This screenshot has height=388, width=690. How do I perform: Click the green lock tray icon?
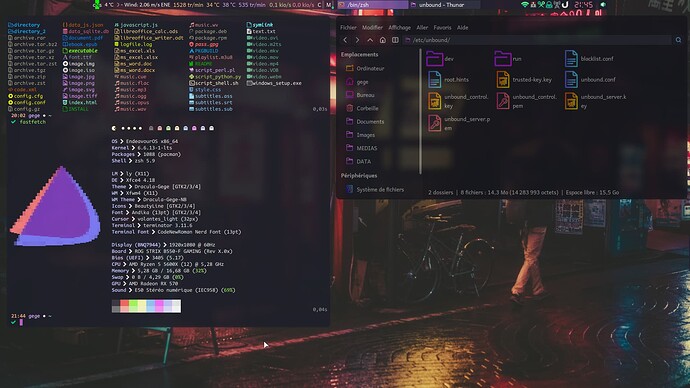point(549,5)
